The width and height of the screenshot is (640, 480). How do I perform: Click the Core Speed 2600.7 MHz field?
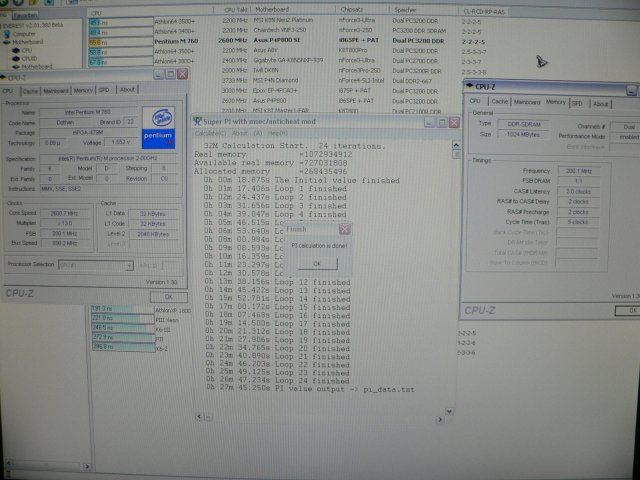pos(65,213)
